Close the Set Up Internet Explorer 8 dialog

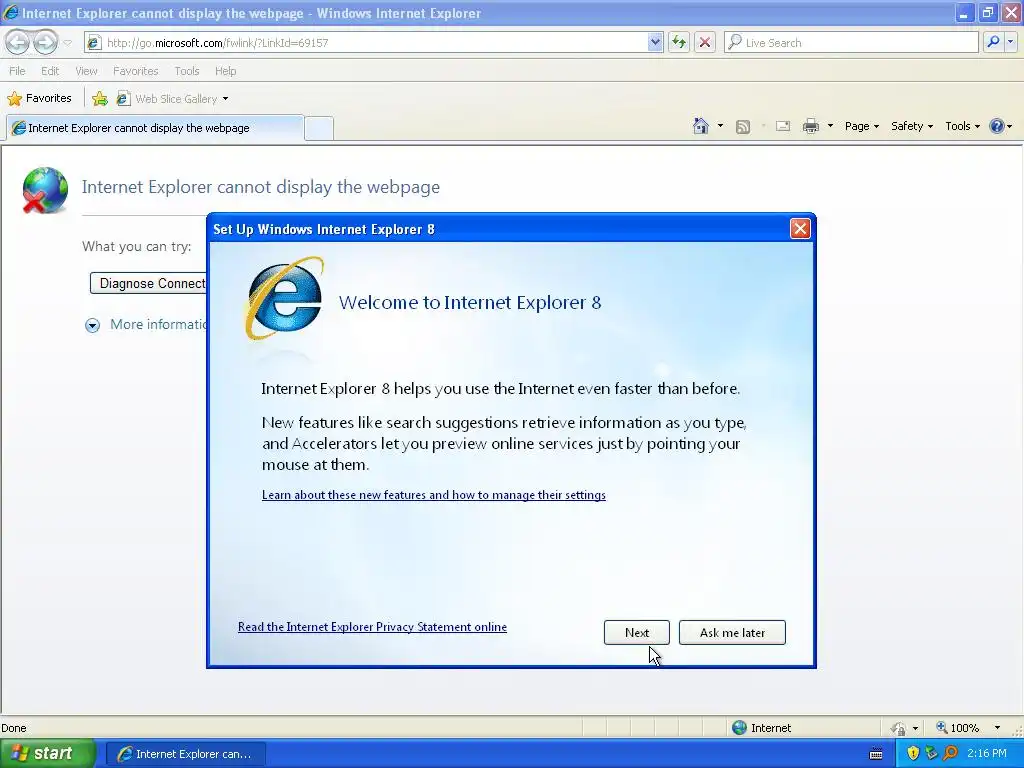coord(800,229)
